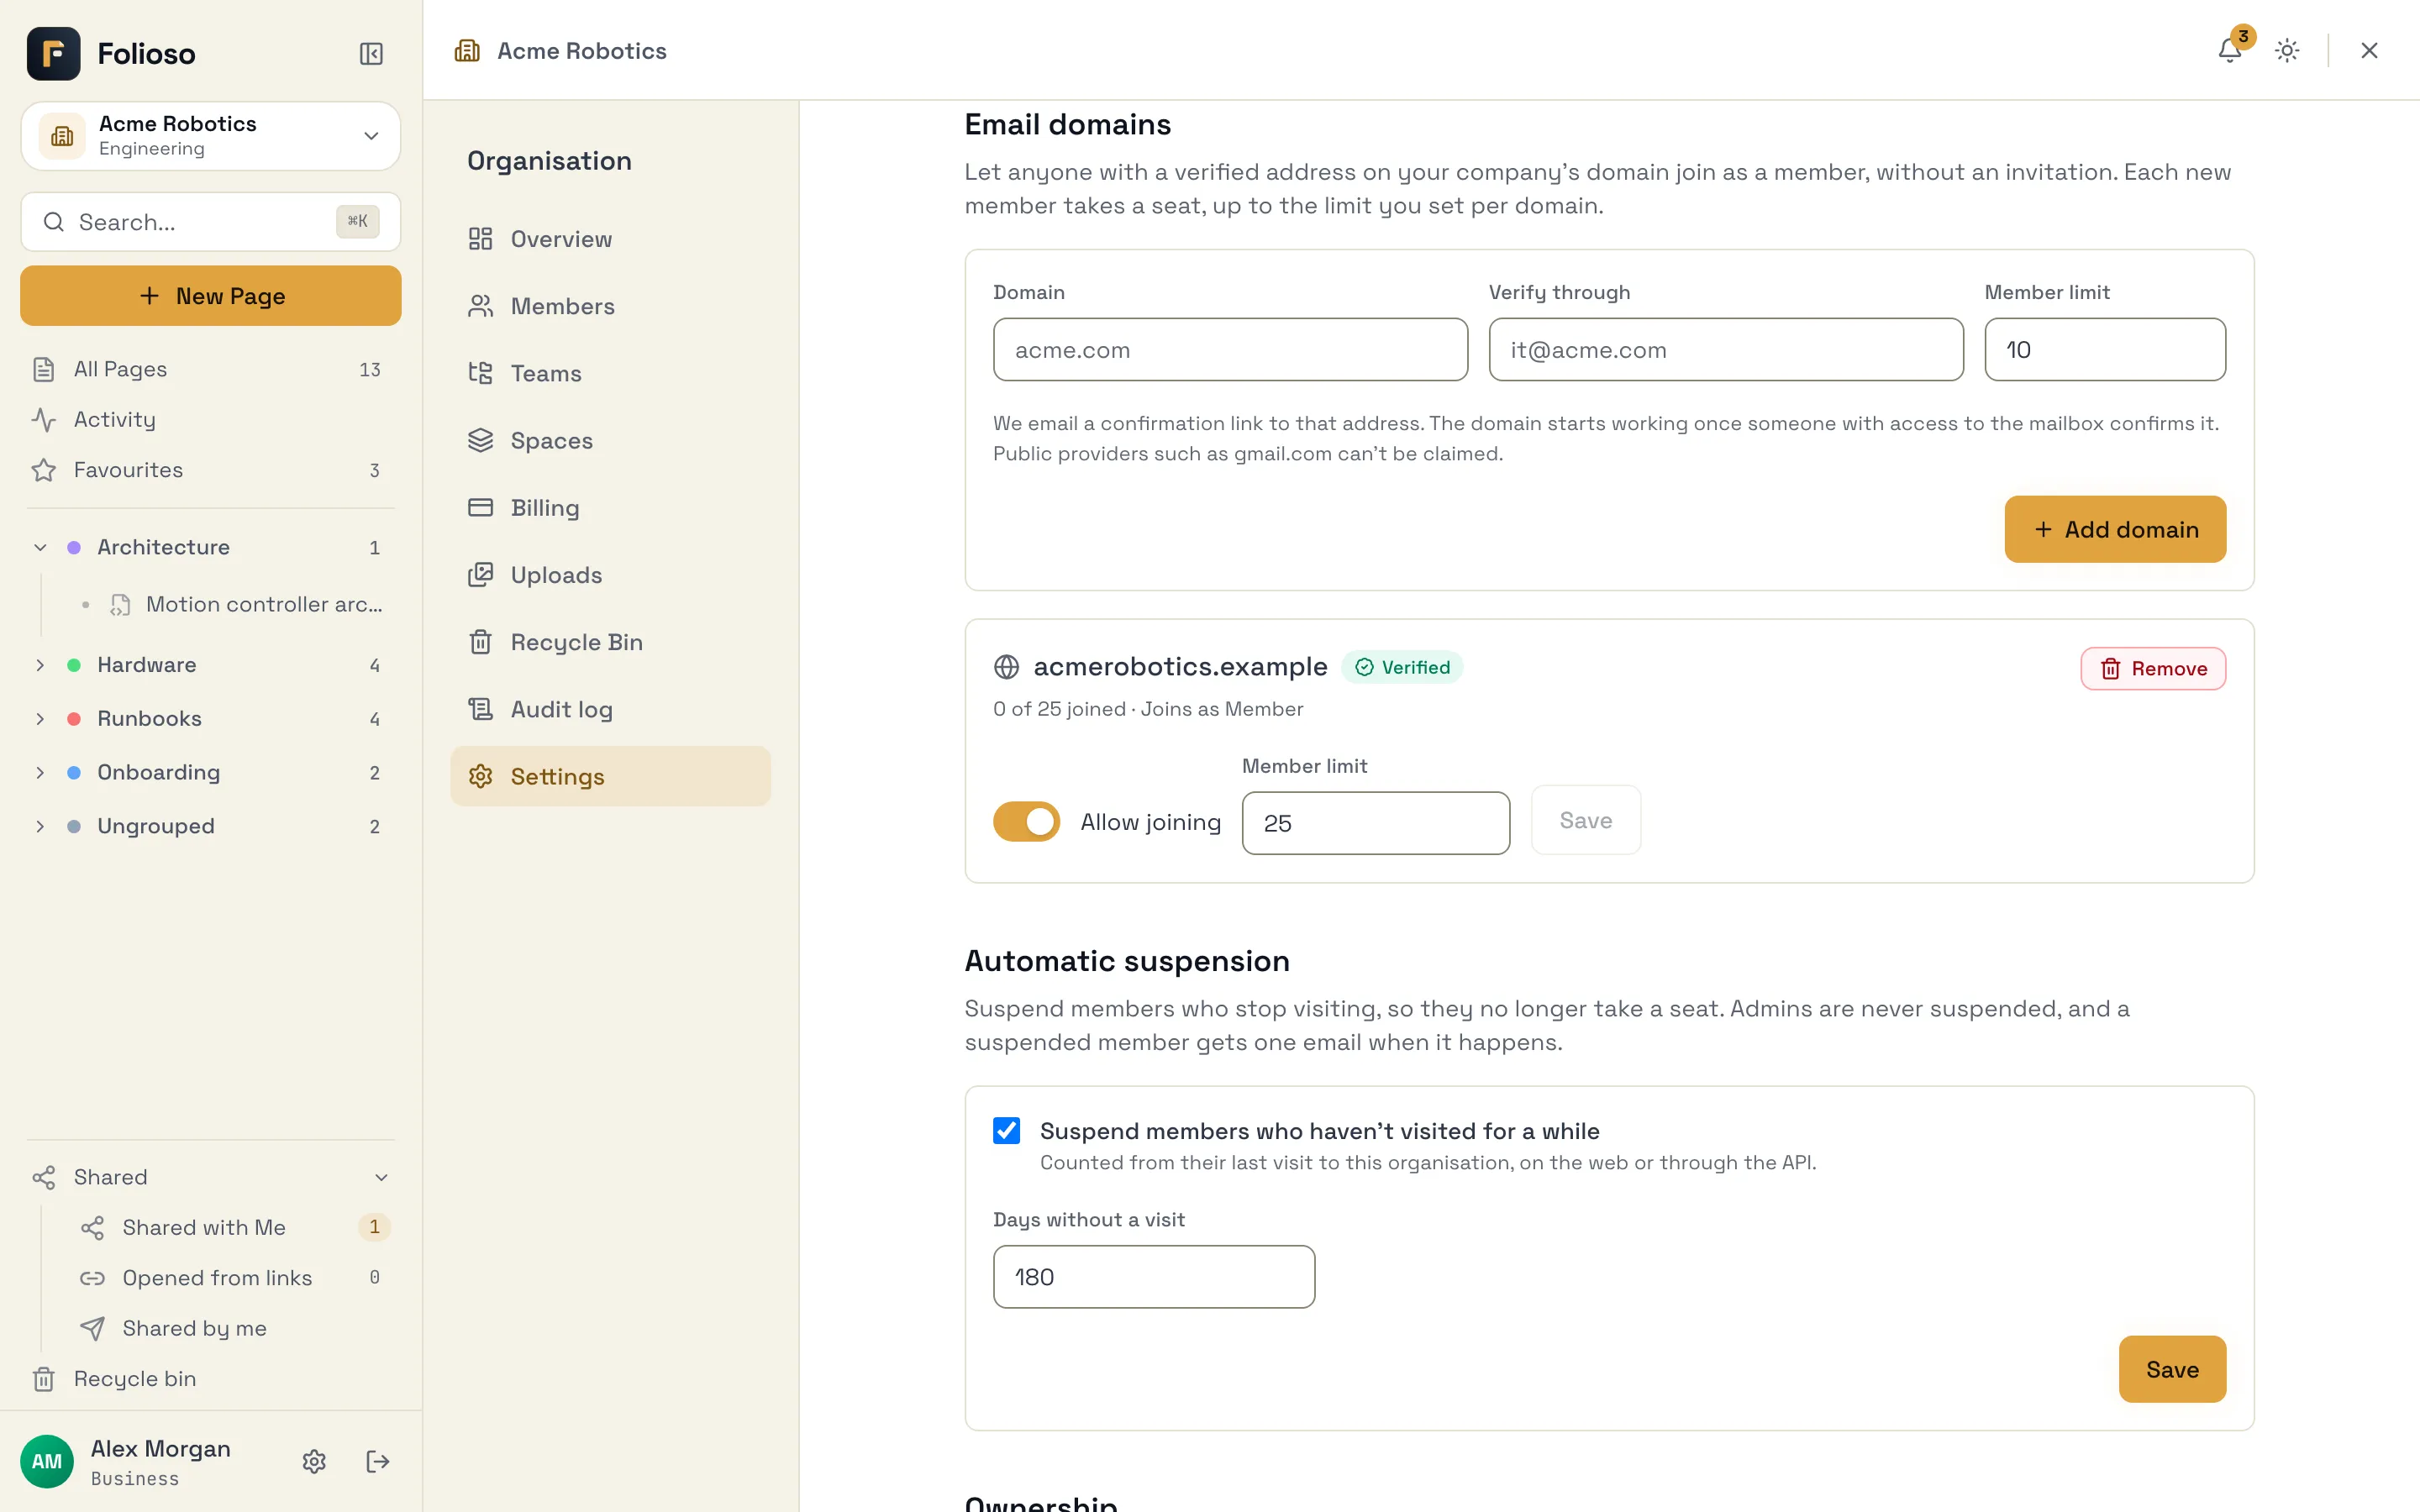
Task: Open Acme Robotics workspace switcher
Action: (x=210, y=135)
